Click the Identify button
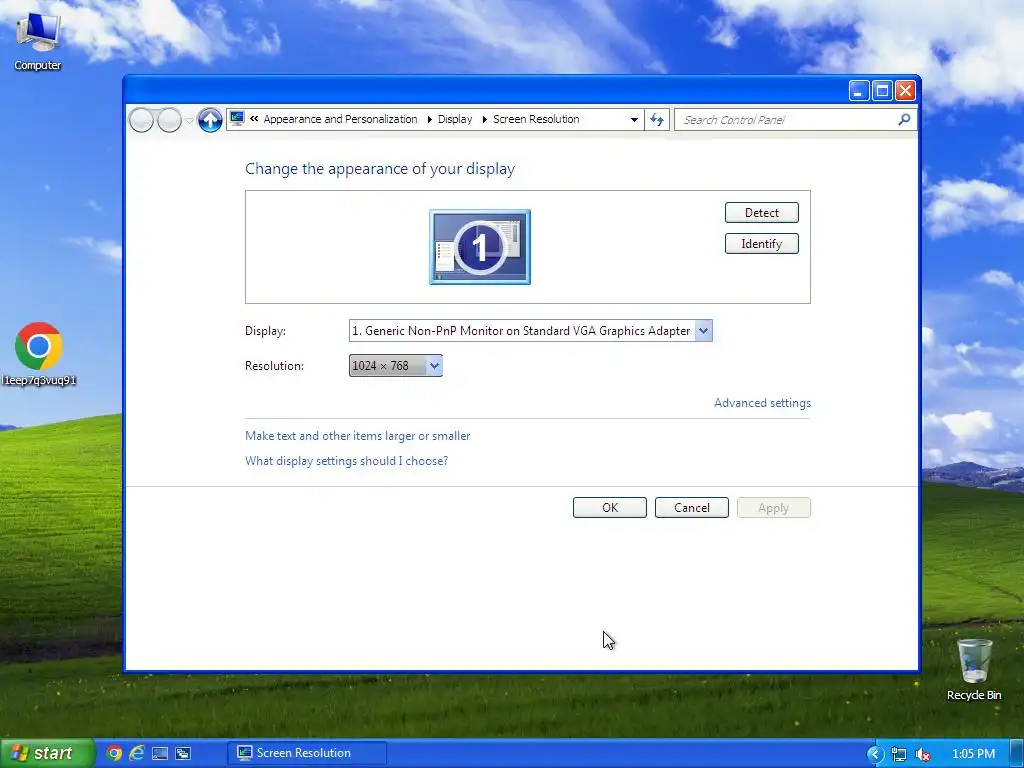The height and width of the screenshot is (768, 1024). coord(761,244)
